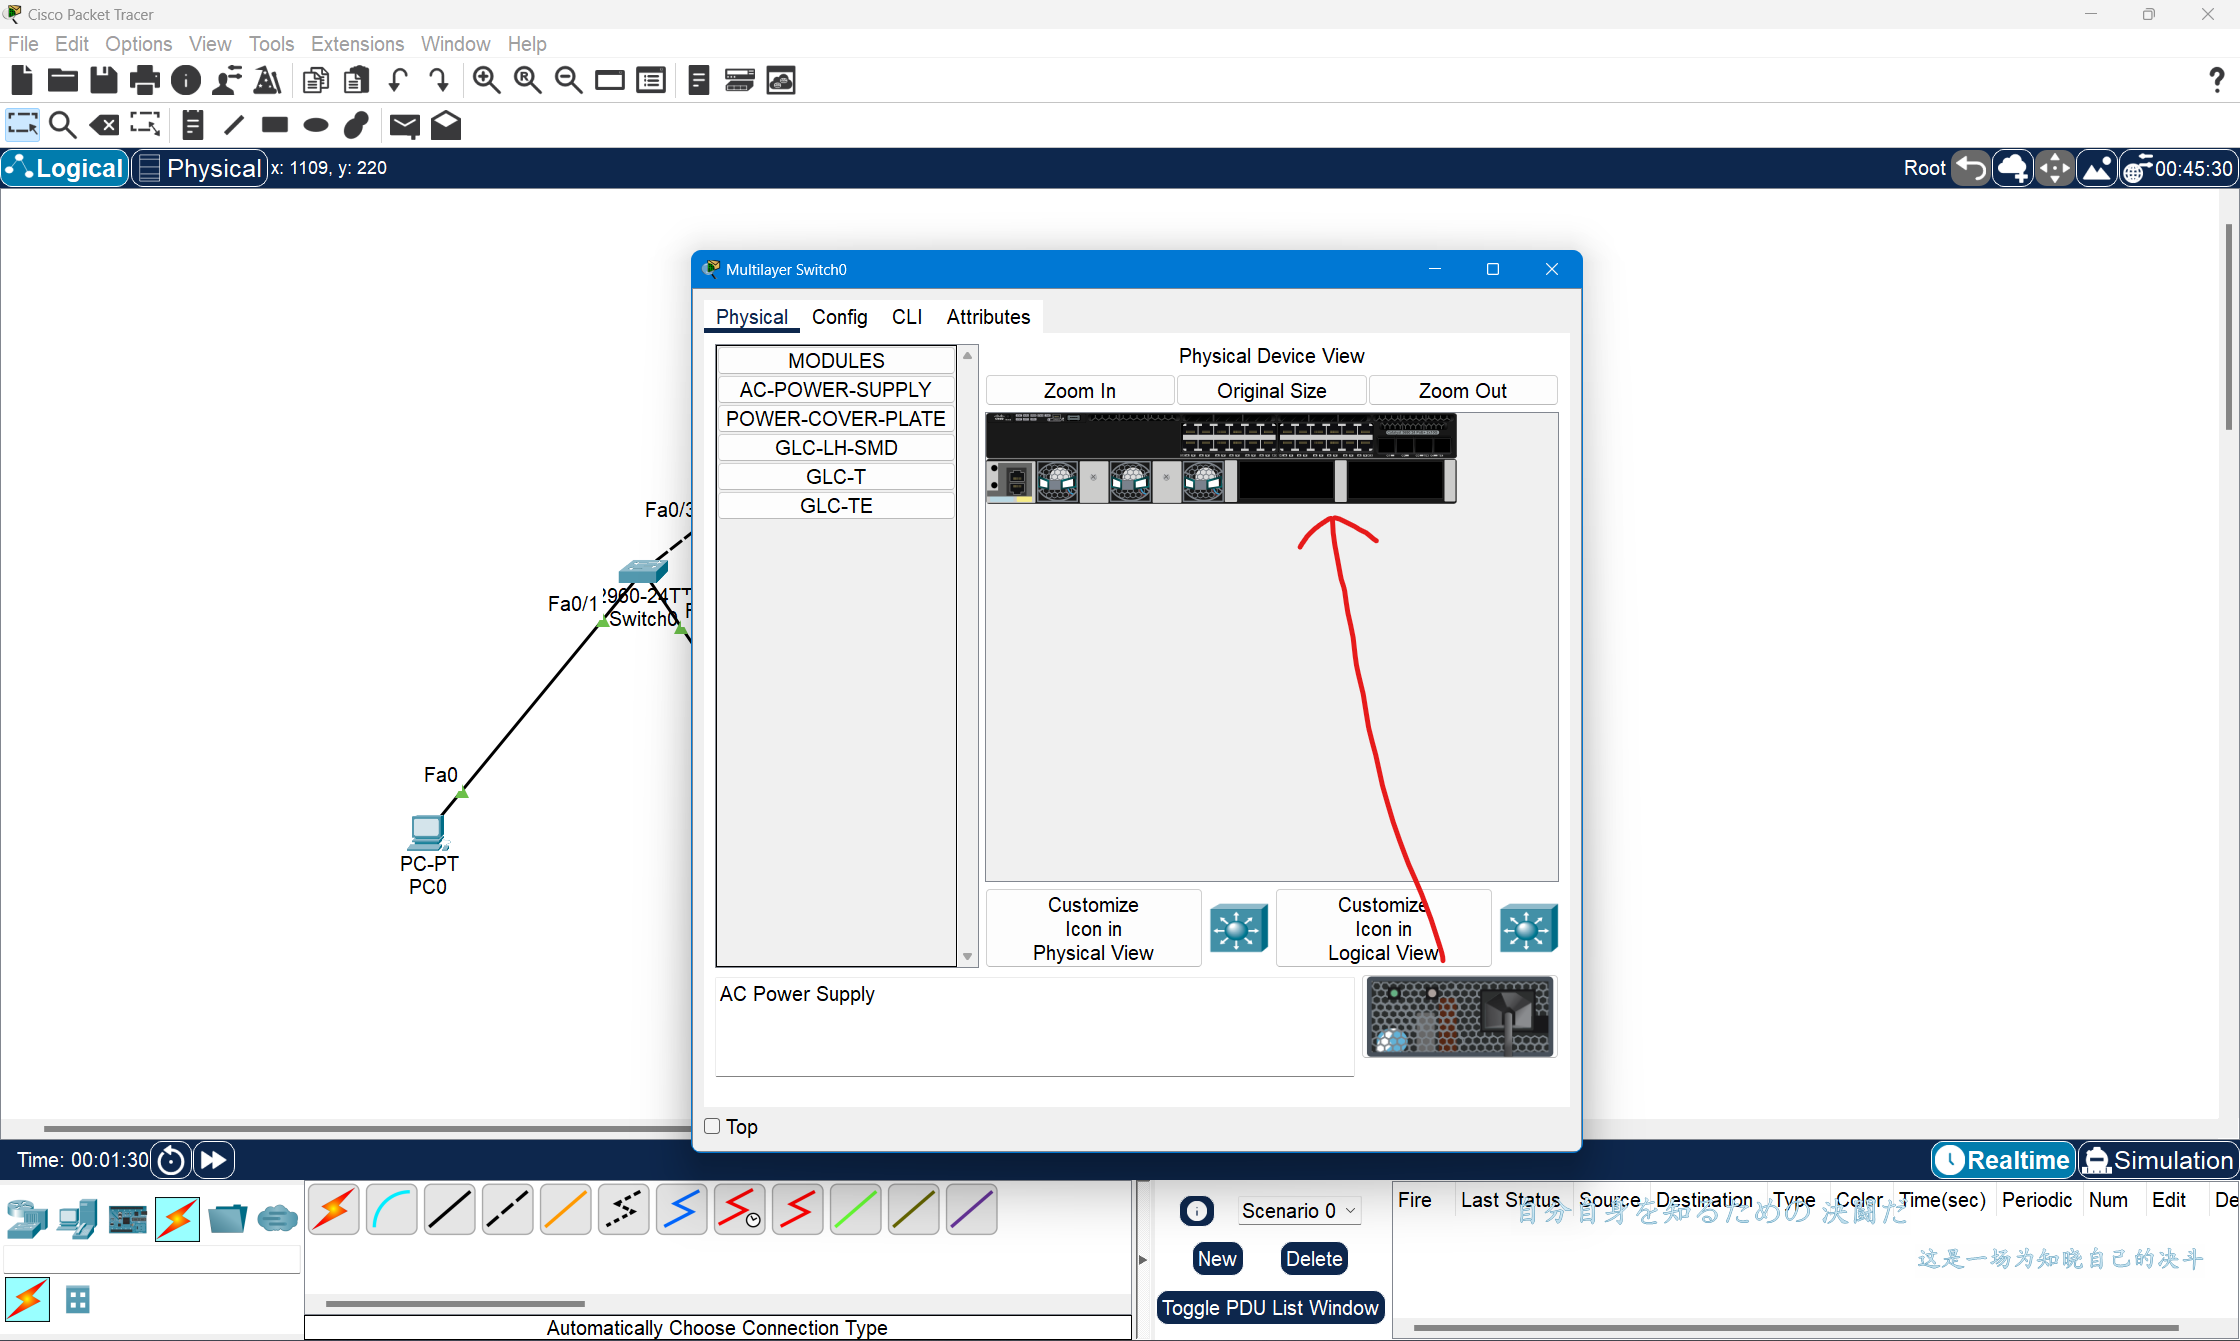Click the help question mark icon
Viewport: 2240px width, 1341px height.
click(x=2216, y=80)
